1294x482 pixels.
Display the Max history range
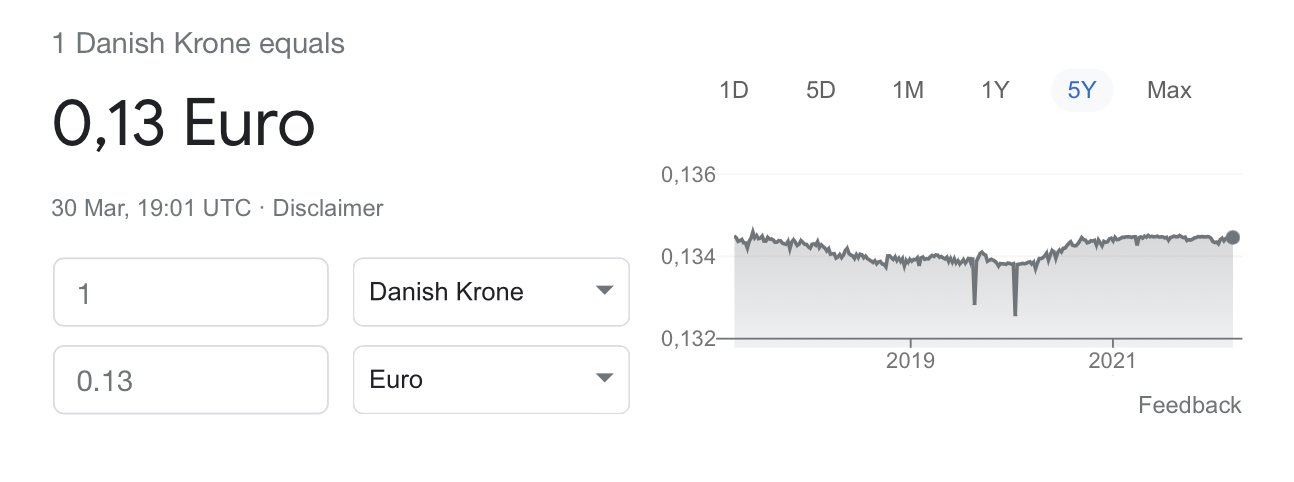pyautogui.click(x=1169, y=91)
